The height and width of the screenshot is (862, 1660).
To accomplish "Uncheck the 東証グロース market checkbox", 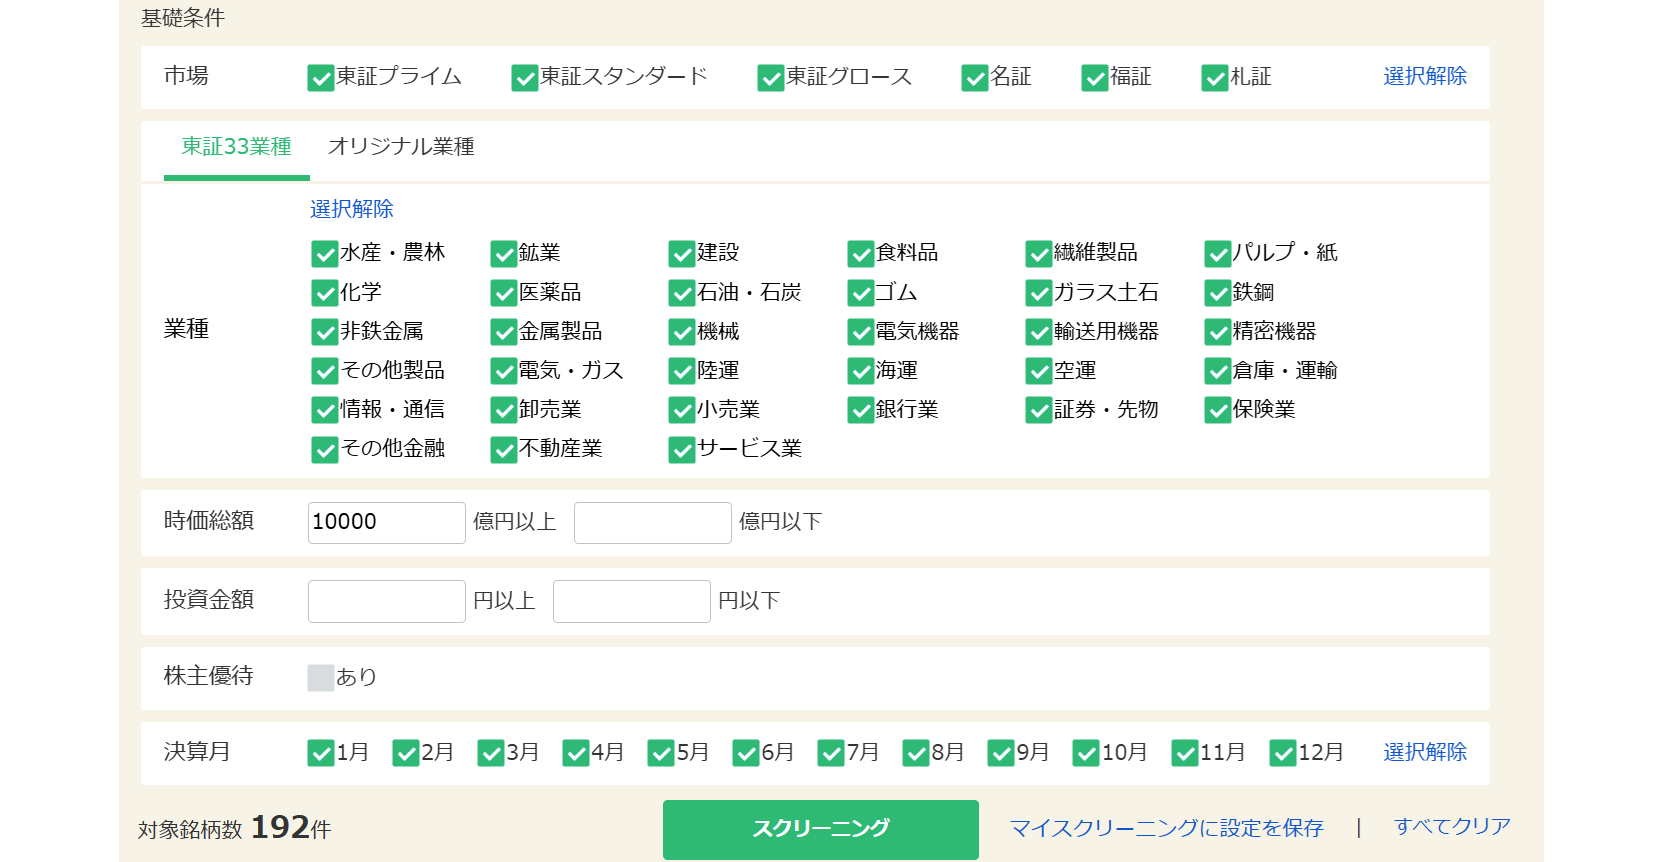I will (x=770, y=78).
